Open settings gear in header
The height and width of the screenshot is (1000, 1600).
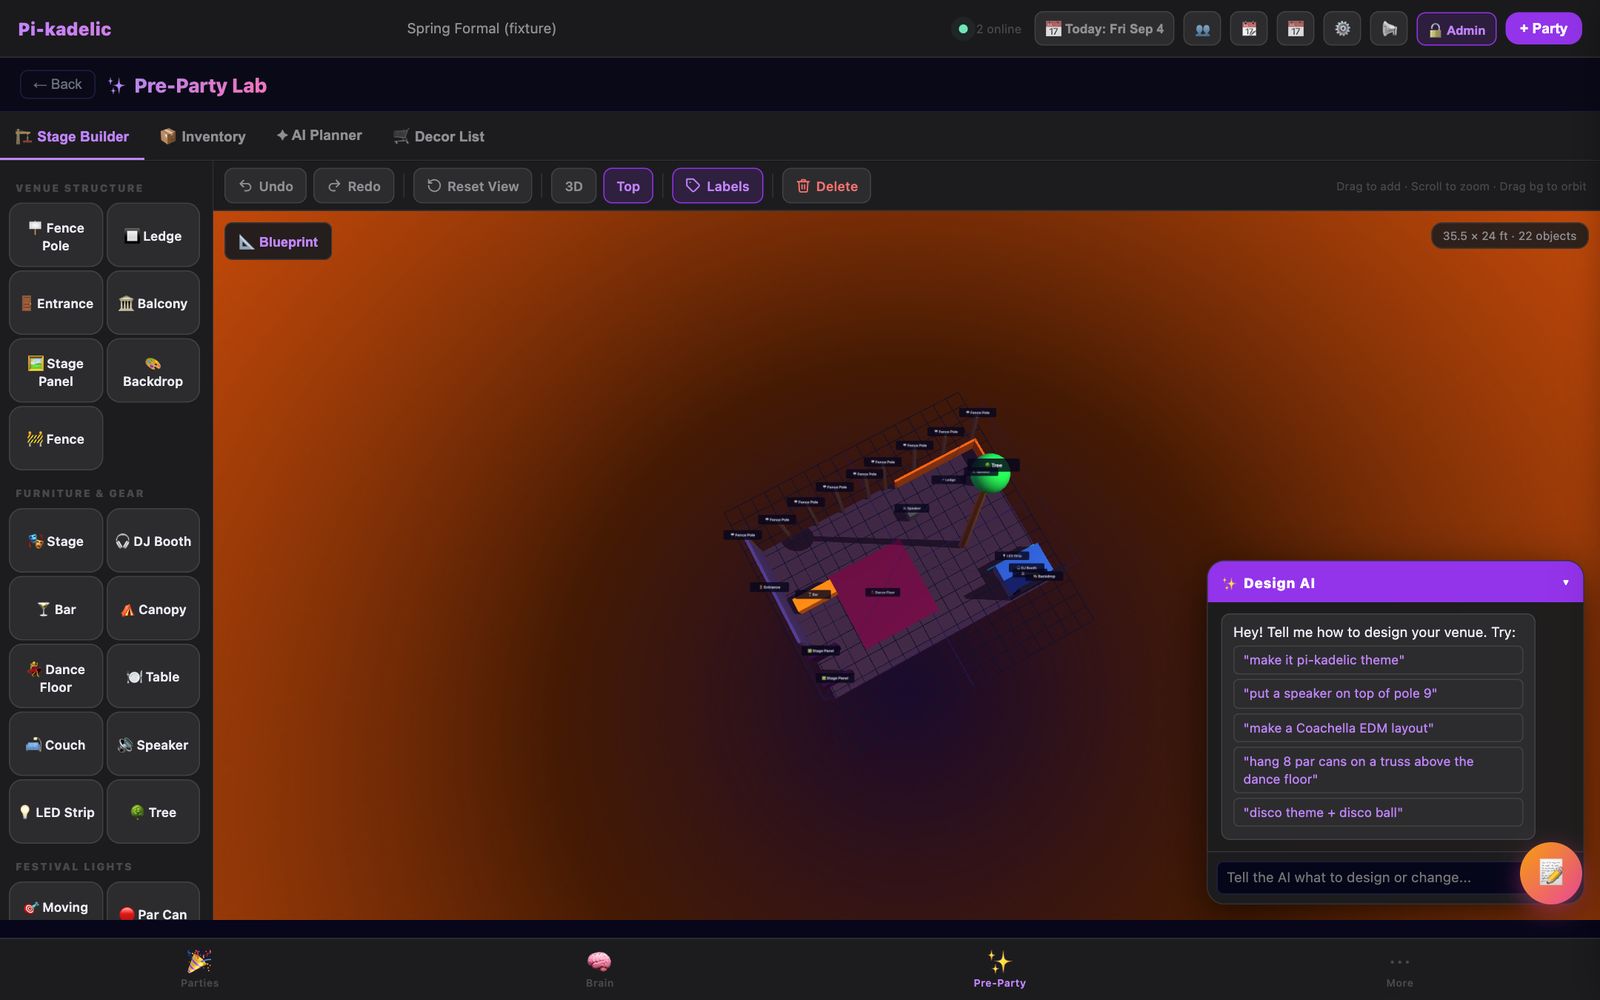click(1342, 29)
